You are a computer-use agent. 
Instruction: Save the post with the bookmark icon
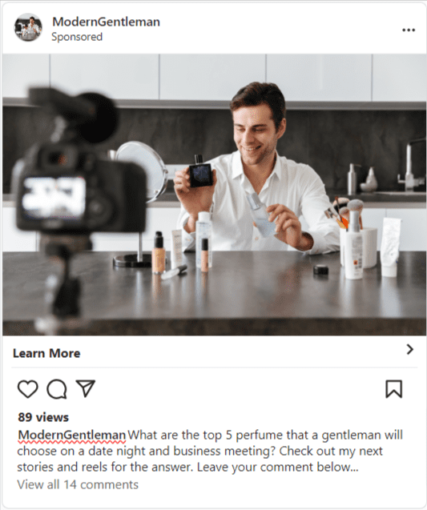[394, 389]
